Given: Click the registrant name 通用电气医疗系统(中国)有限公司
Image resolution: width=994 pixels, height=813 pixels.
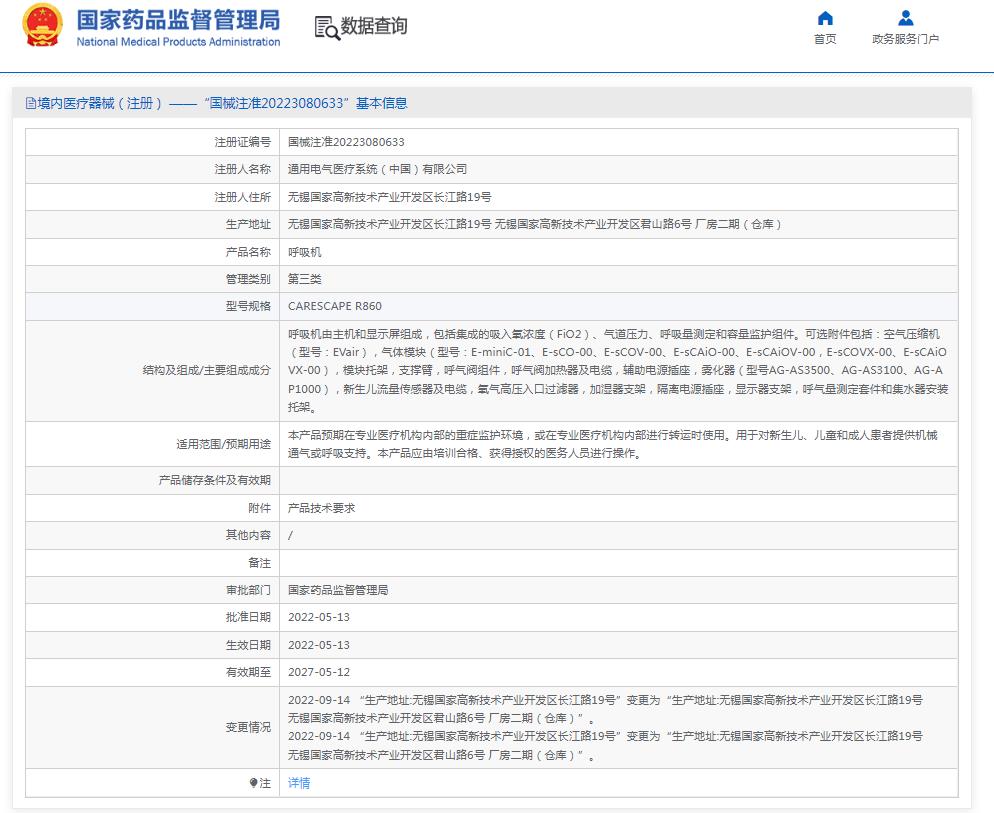Looking at the screenshot, I should pos(377,170).
